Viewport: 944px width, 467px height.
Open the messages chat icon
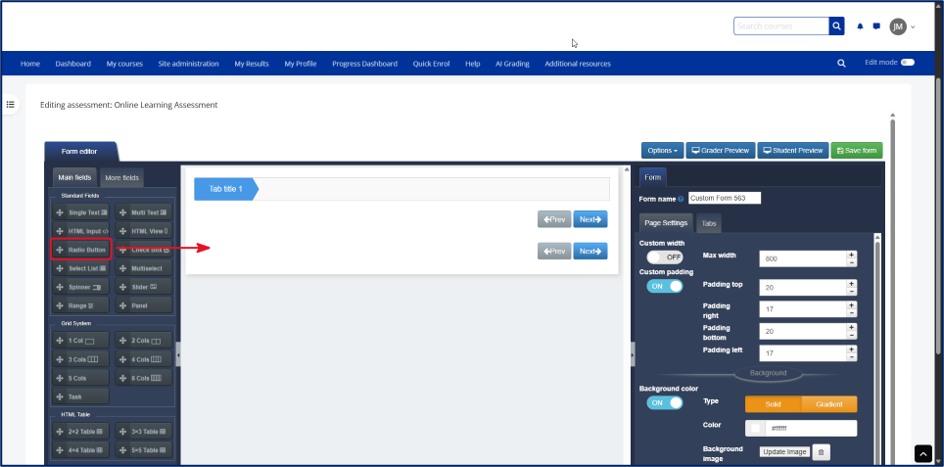tap(876, 26)
